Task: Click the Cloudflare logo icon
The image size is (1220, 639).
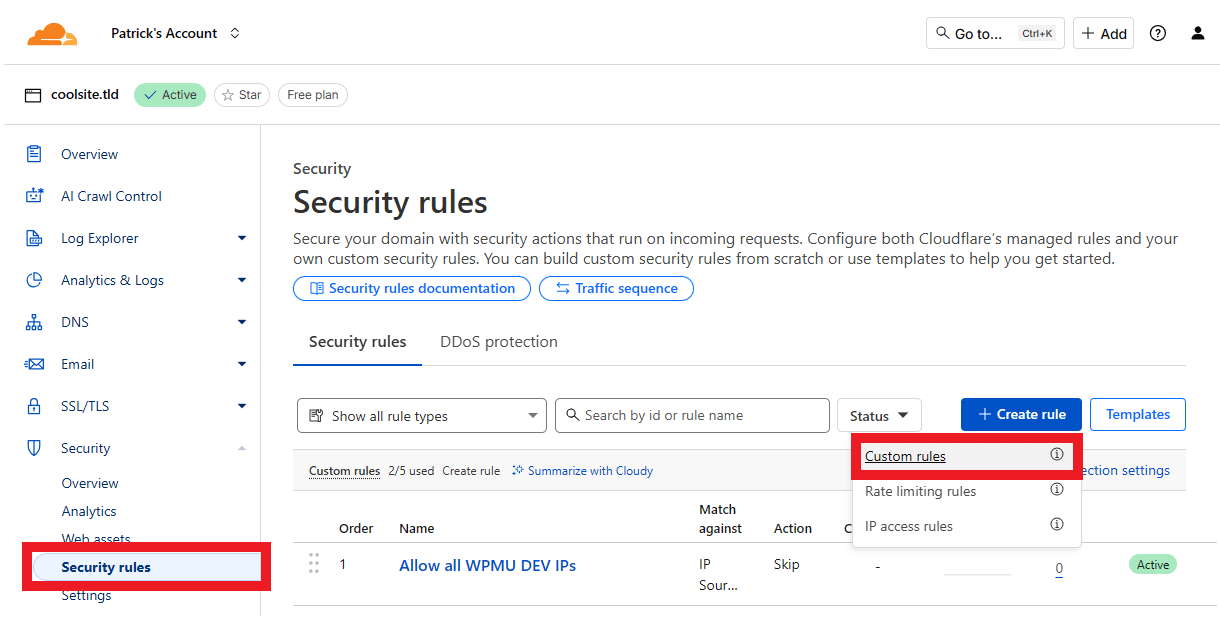Action: pyautogui.click(x=51, y=34)
